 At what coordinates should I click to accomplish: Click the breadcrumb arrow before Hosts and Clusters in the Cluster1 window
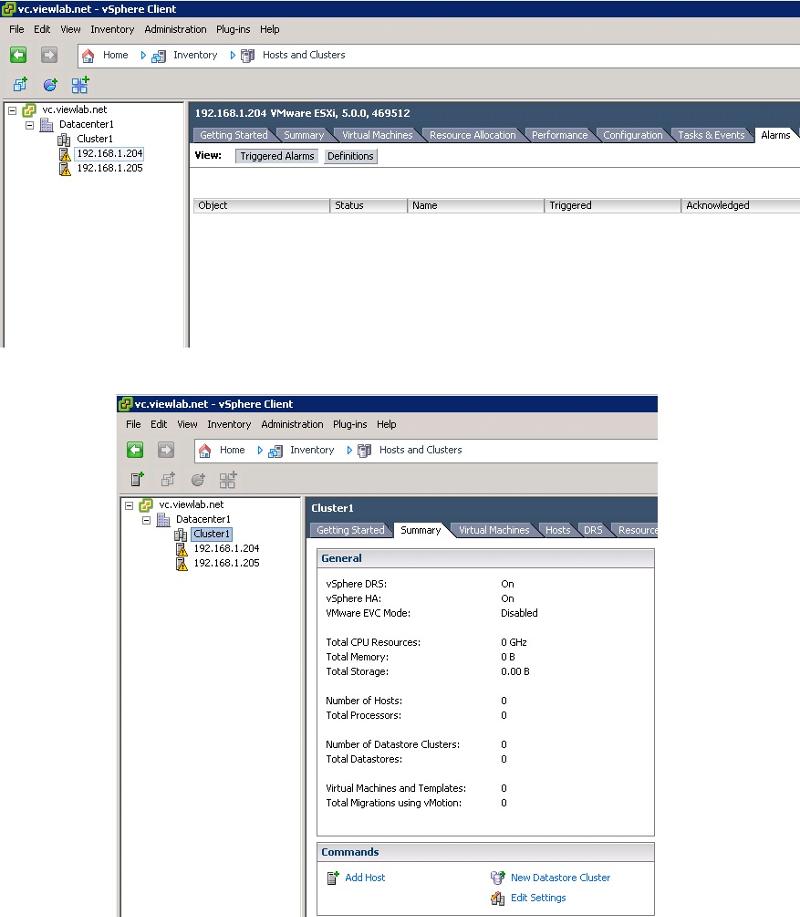tap(349, 450)
